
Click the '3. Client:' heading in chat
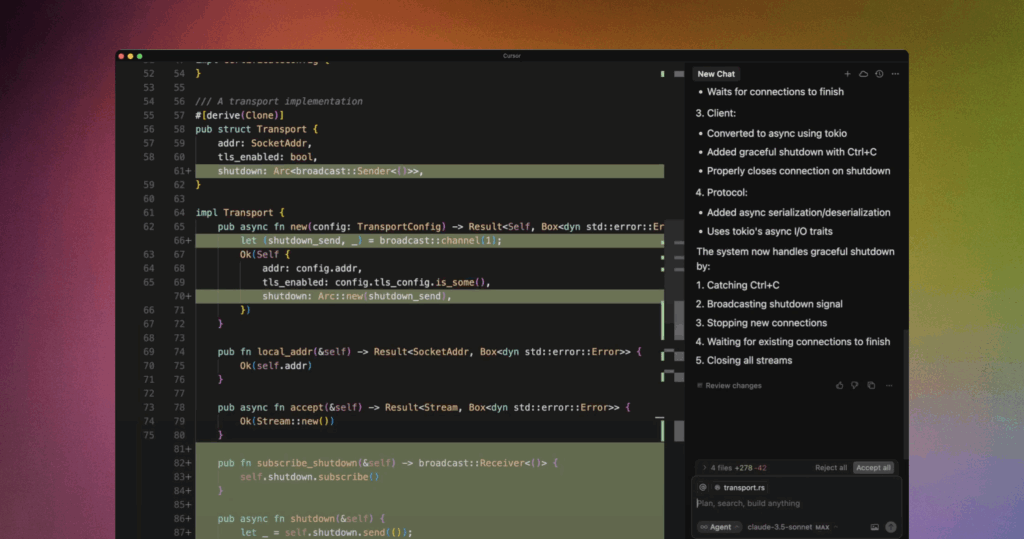[716, 113]
